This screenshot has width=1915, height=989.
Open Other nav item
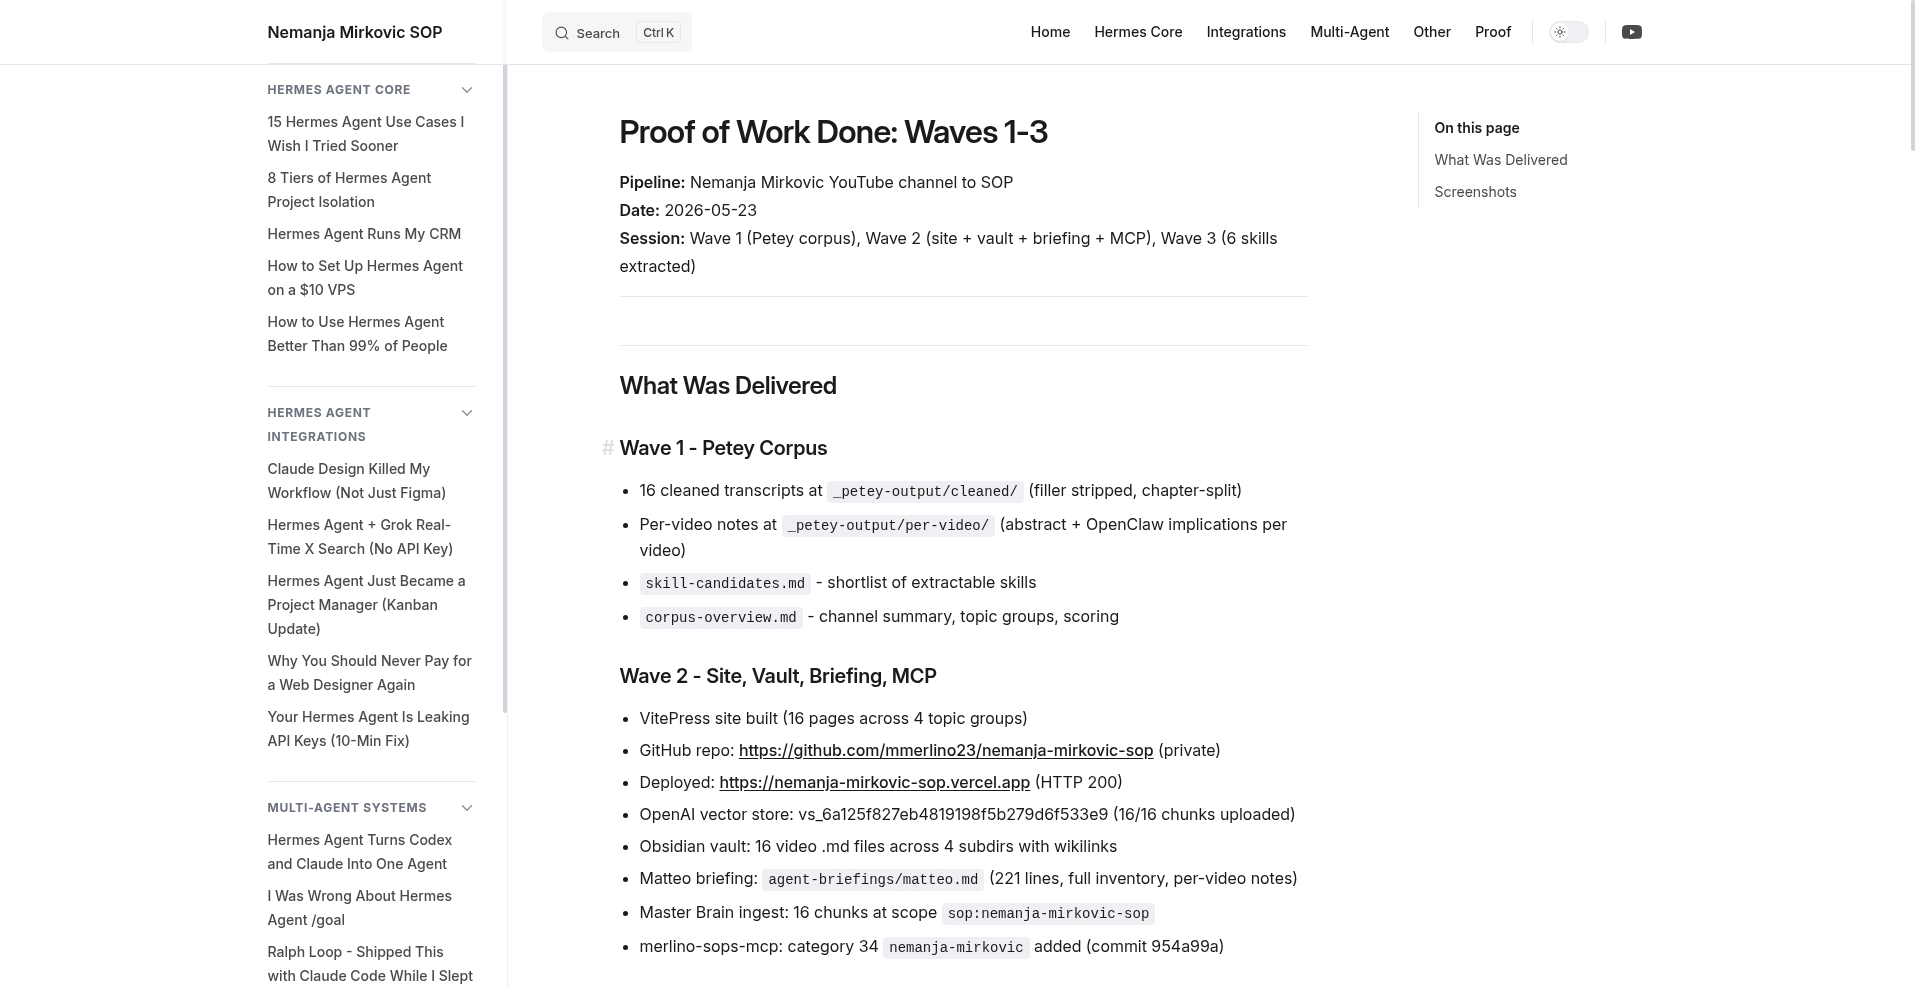coord(1431,32)
